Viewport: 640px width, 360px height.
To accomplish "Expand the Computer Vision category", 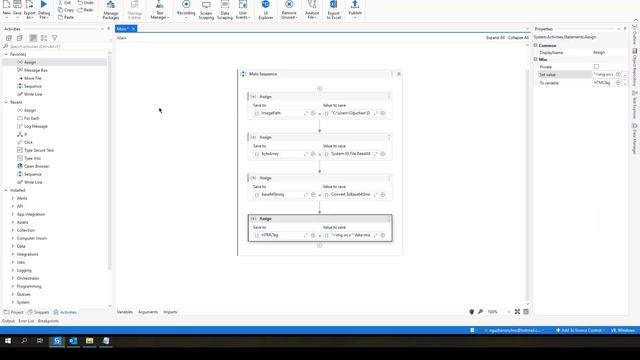I will 13,238.
